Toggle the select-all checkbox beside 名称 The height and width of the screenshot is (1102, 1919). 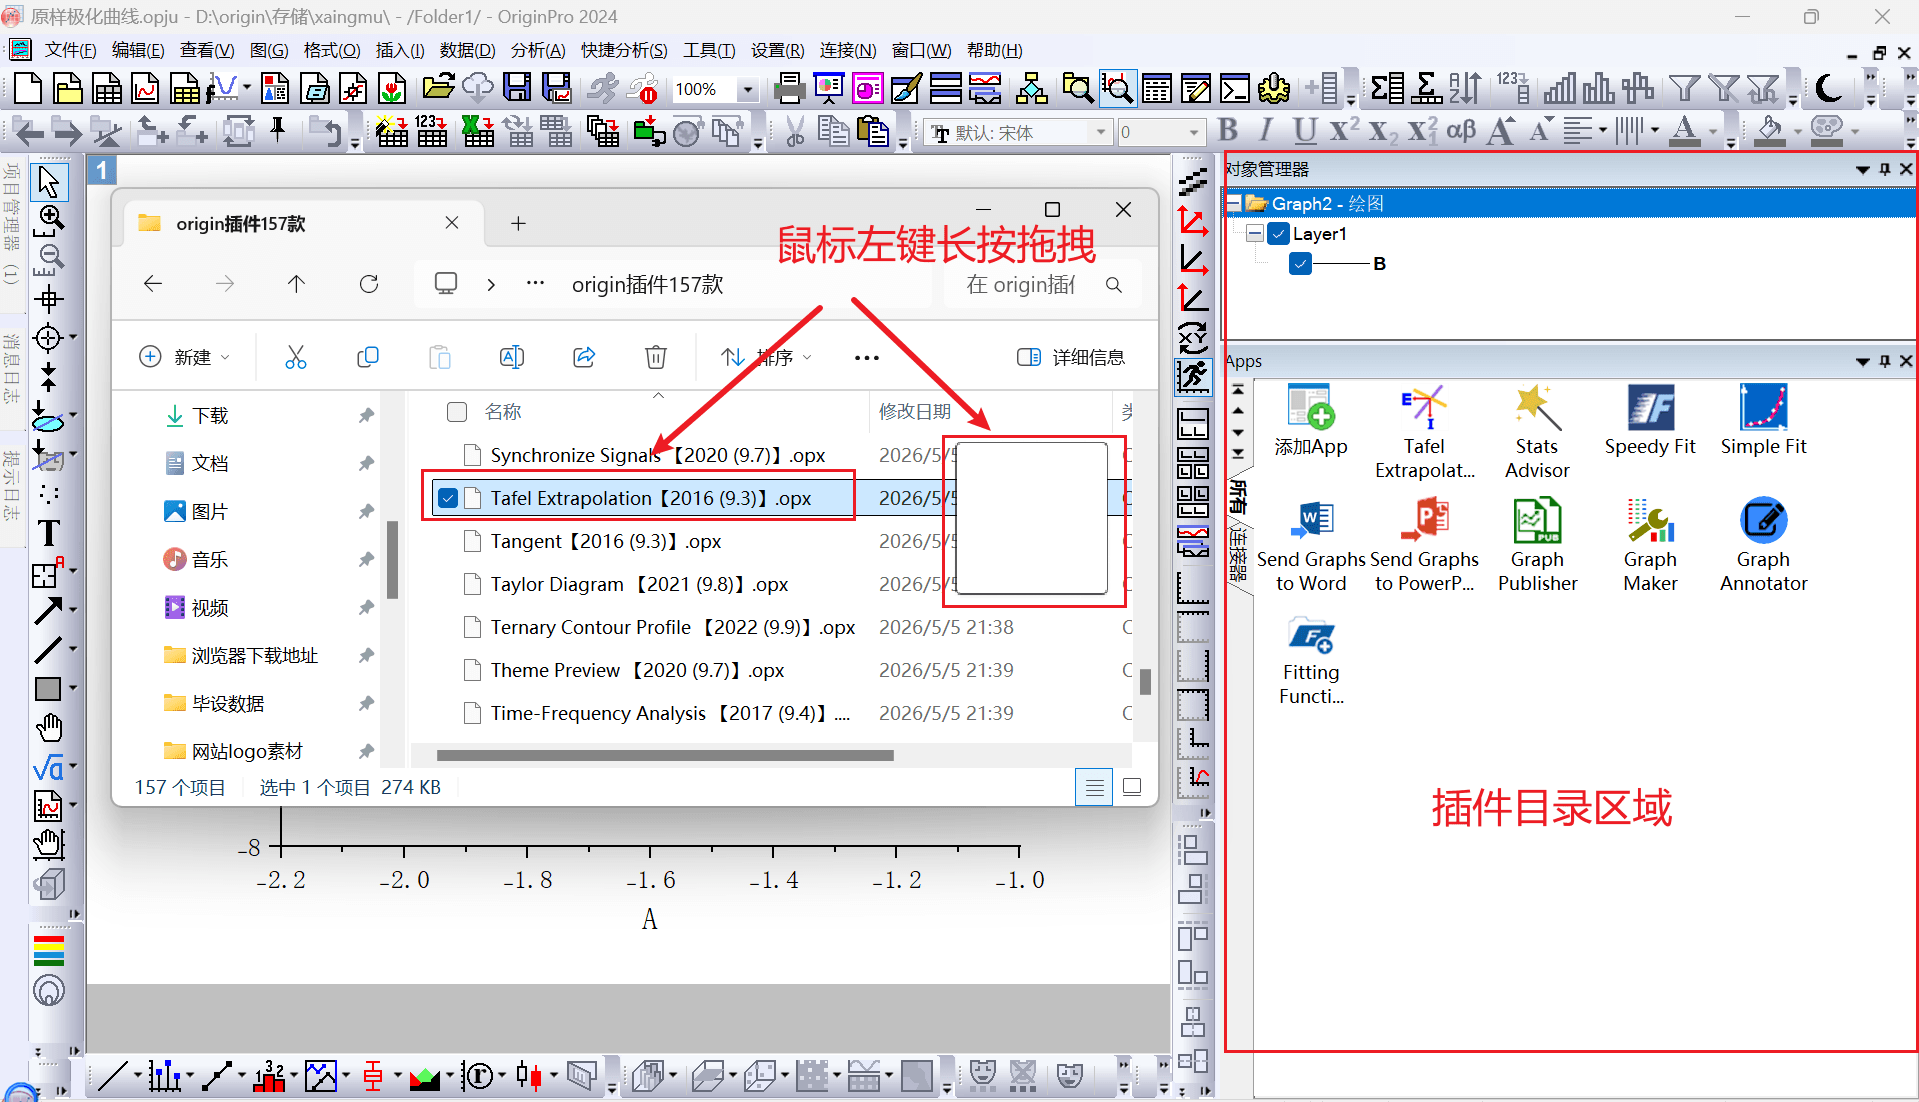[x=457, y=412]
